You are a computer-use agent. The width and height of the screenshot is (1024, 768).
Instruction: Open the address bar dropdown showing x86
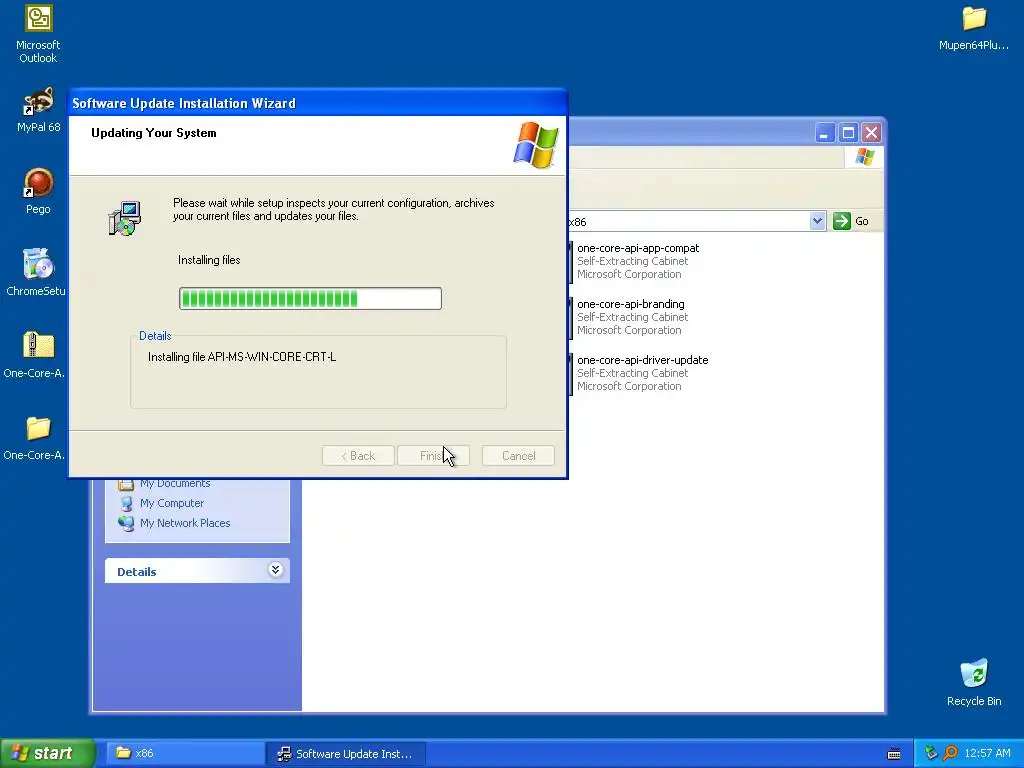[817, 221]
